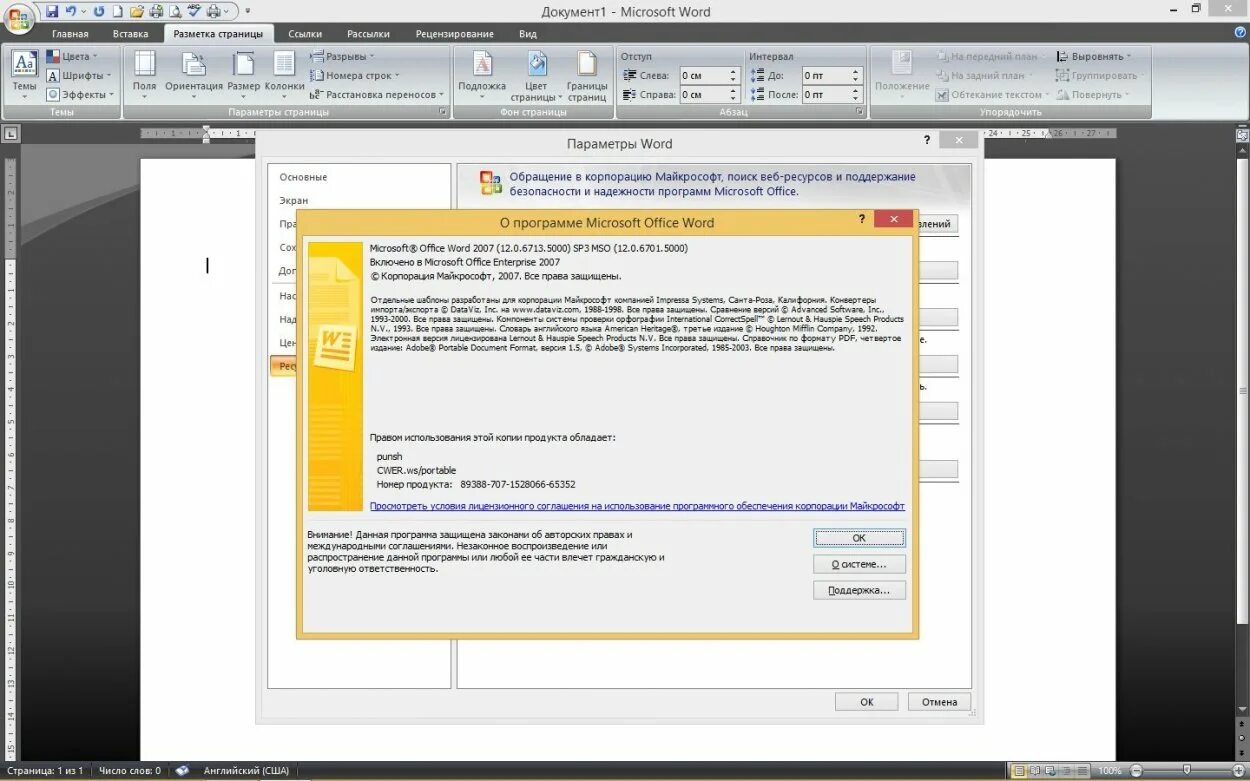Click Число слов: 0 in status bar

tap(130, 771)
